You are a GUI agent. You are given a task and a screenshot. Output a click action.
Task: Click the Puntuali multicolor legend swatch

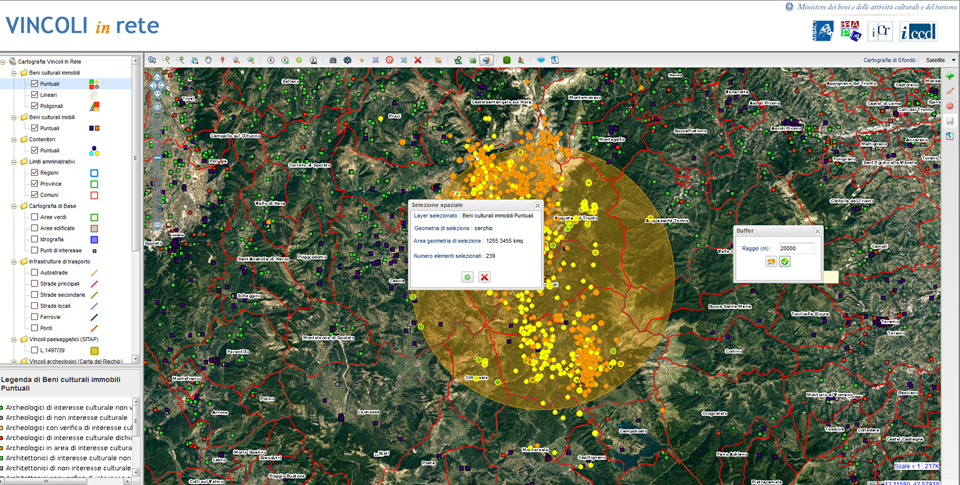(x=94, y=84)
